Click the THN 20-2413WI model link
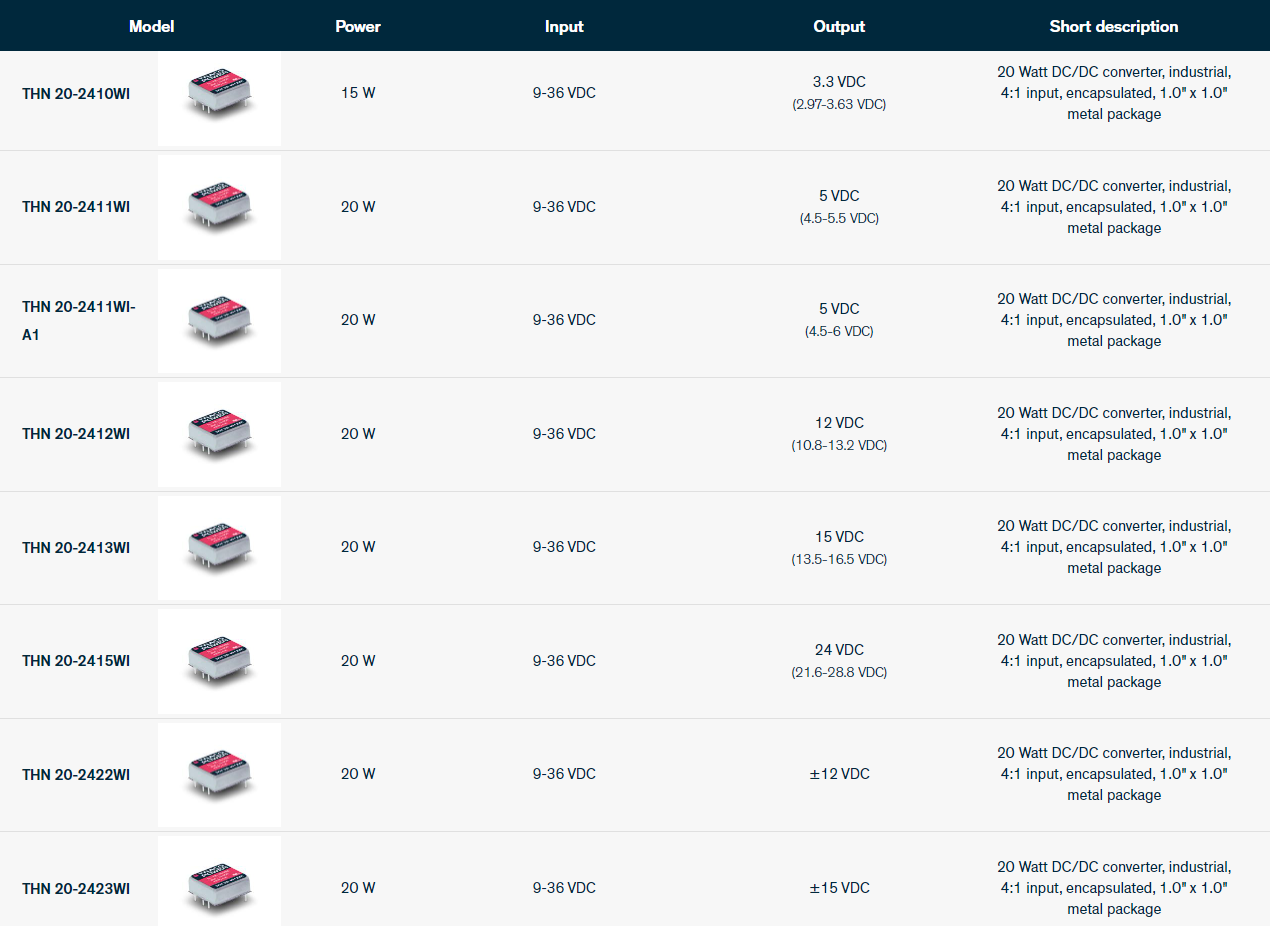This screenshot has height=926, width=1270. coord(76,548)
